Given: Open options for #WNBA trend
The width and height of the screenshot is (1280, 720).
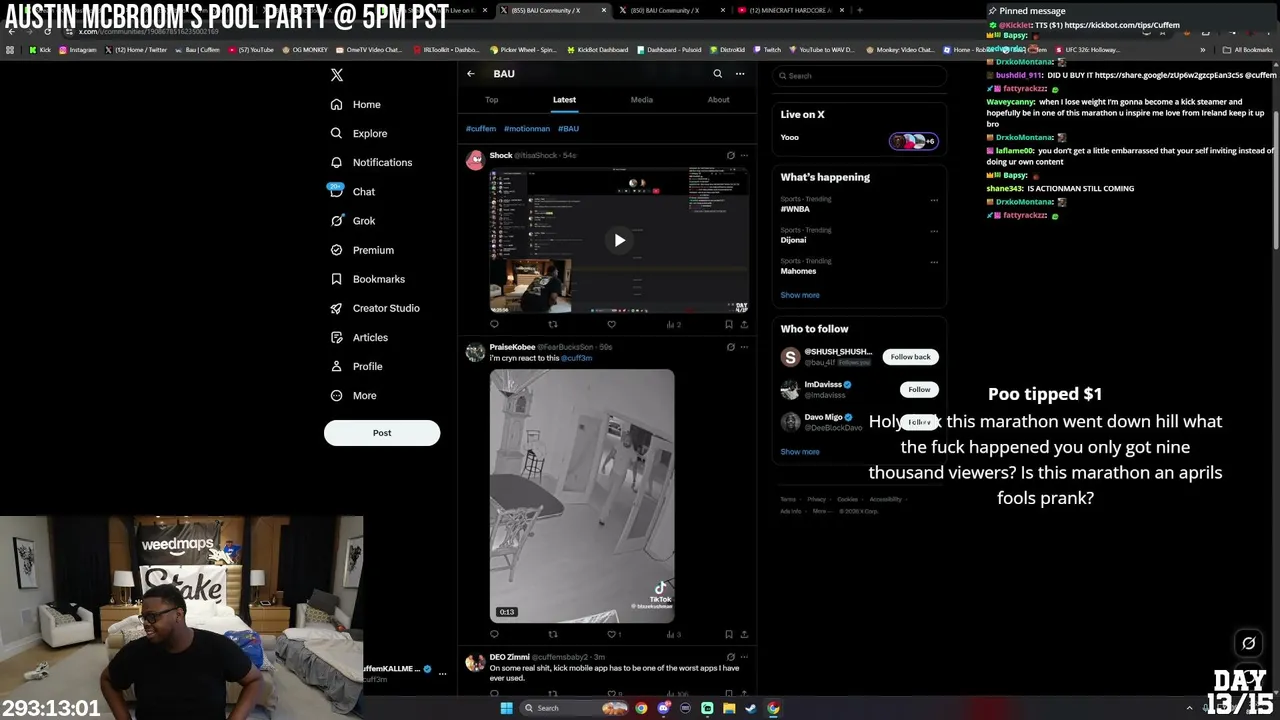Looking at the screenshot, I should click(934, 199).
